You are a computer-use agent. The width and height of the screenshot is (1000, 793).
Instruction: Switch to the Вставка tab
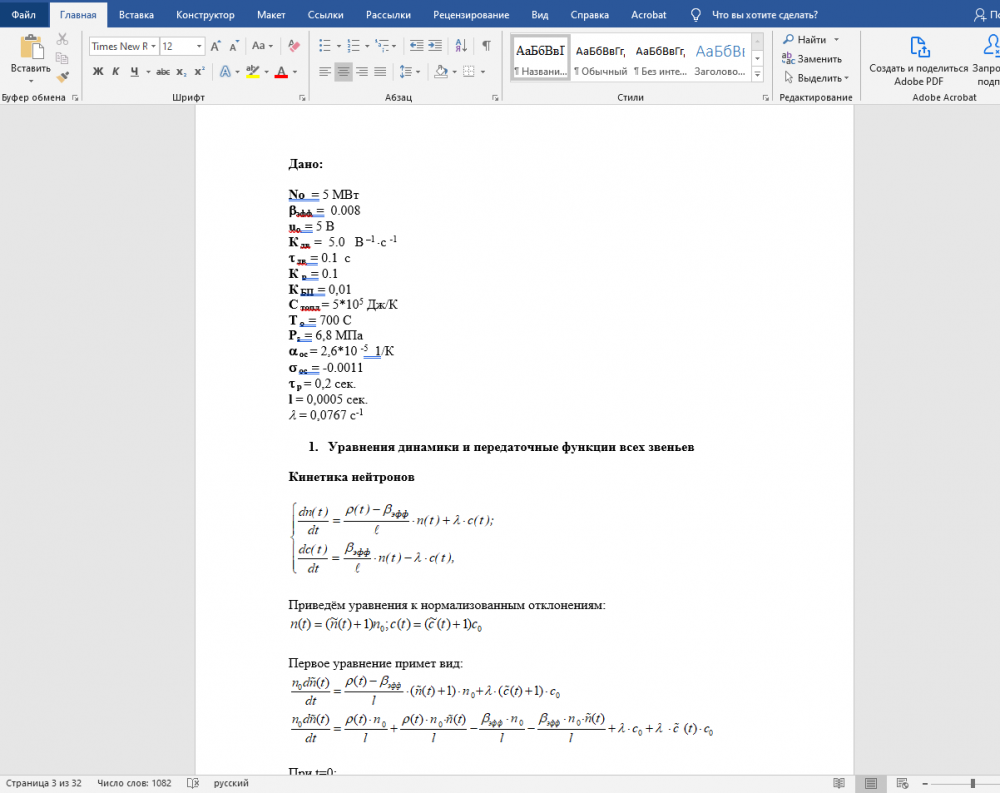click(136, 15)
